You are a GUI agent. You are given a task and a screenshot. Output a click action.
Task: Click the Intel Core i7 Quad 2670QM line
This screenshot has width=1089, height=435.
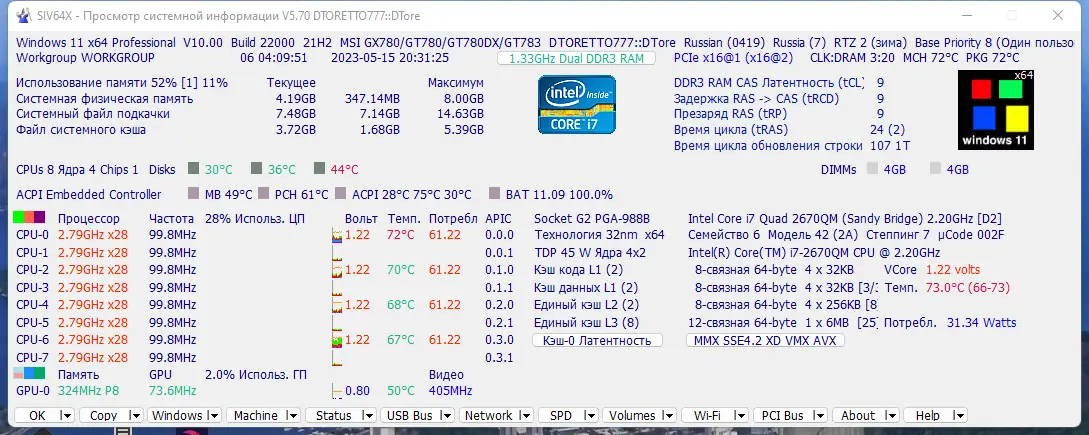[845, 218]
